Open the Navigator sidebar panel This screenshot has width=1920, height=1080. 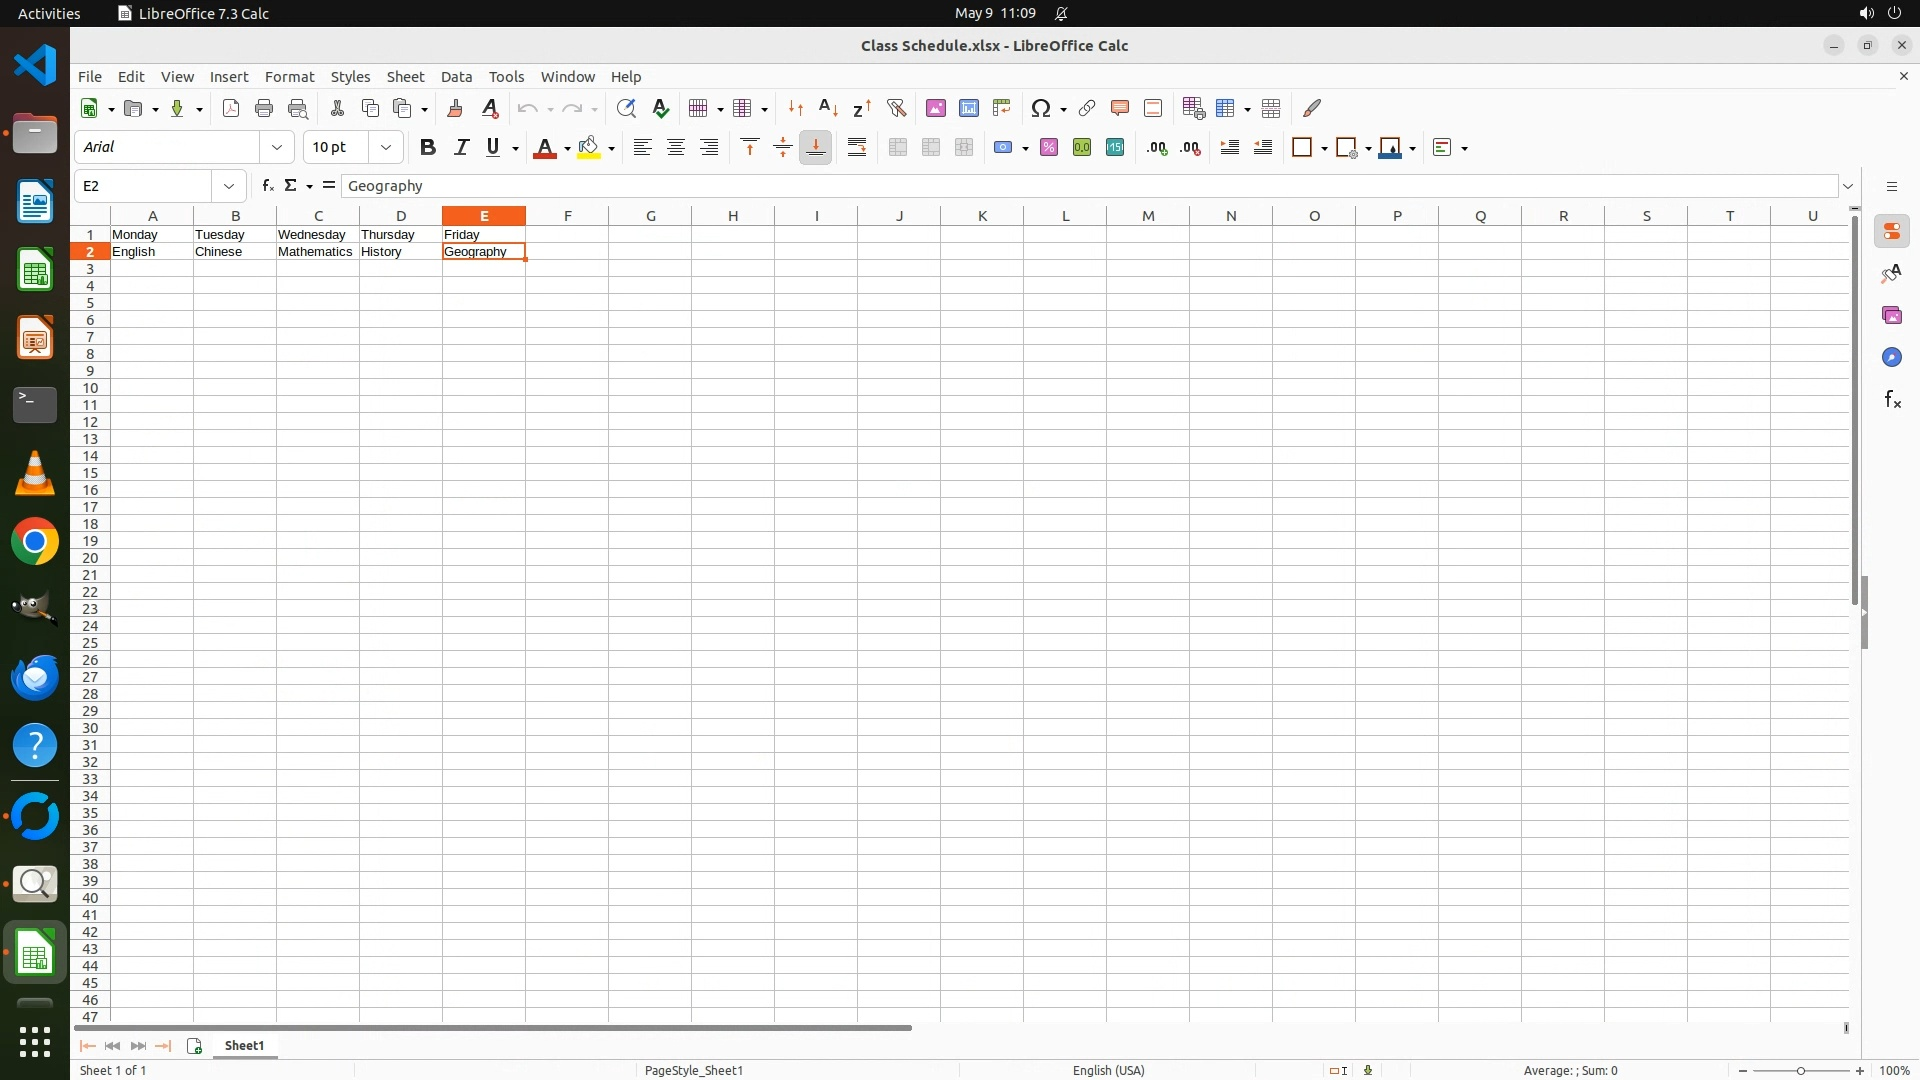(1891, 357)
